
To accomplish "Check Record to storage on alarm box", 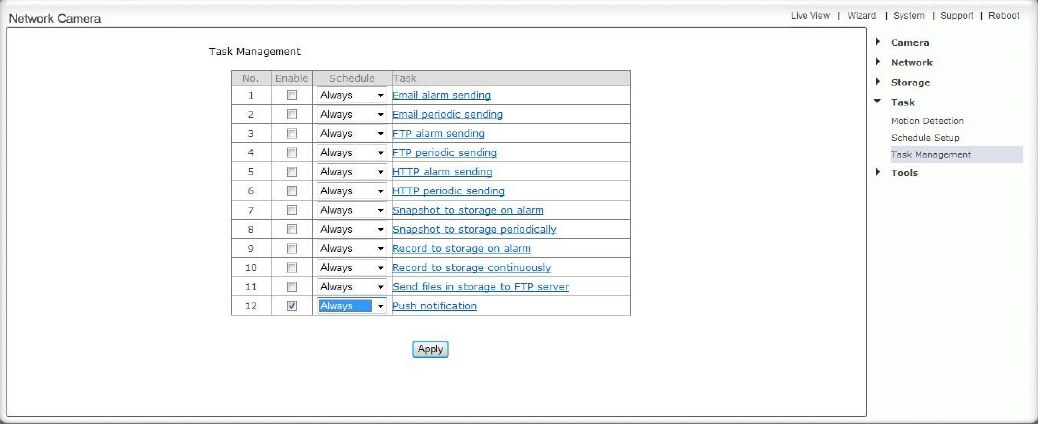I will [292, 248].
